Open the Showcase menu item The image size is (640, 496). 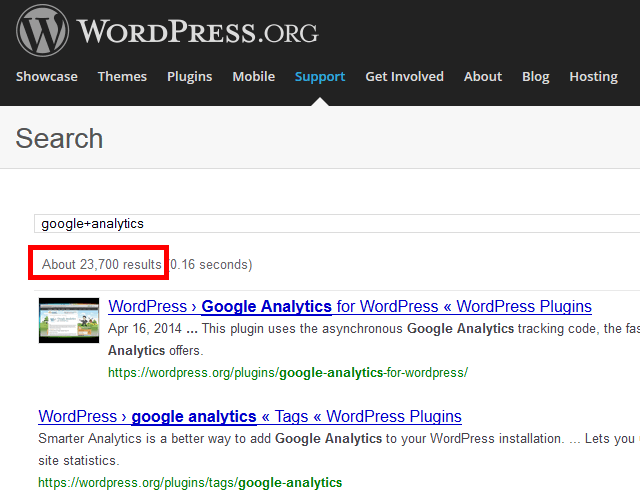click(47, 76)
